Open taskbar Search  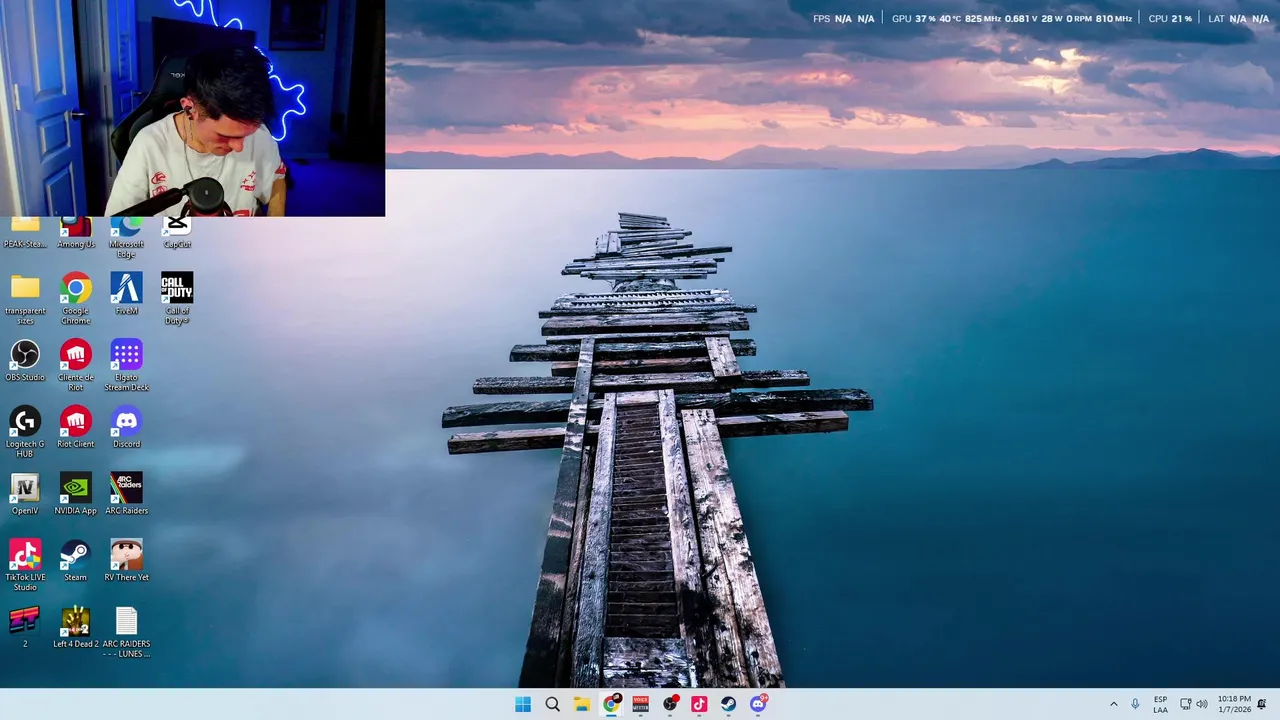coord(552,704)
